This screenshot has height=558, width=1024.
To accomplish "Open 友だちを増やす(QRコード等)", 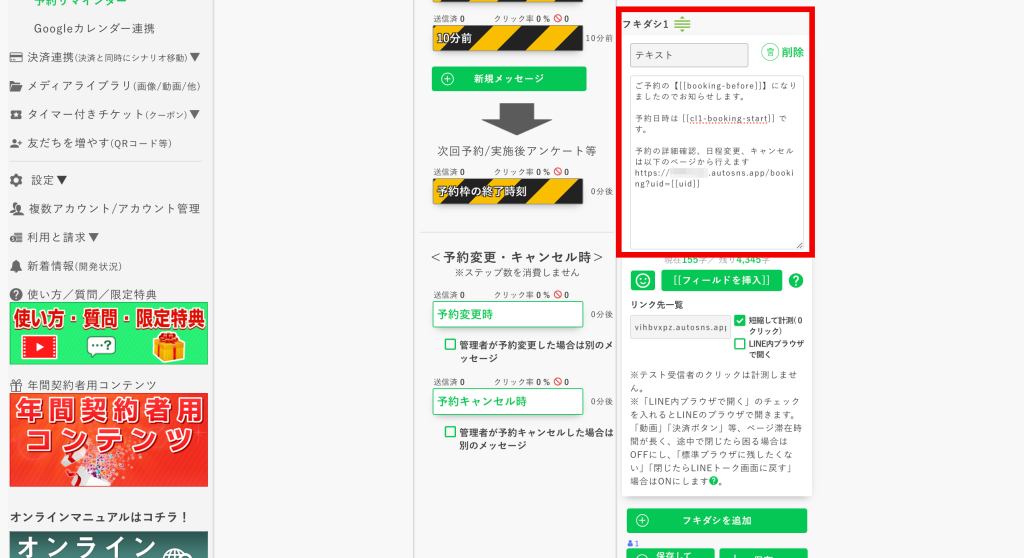I will coord(99,143).
